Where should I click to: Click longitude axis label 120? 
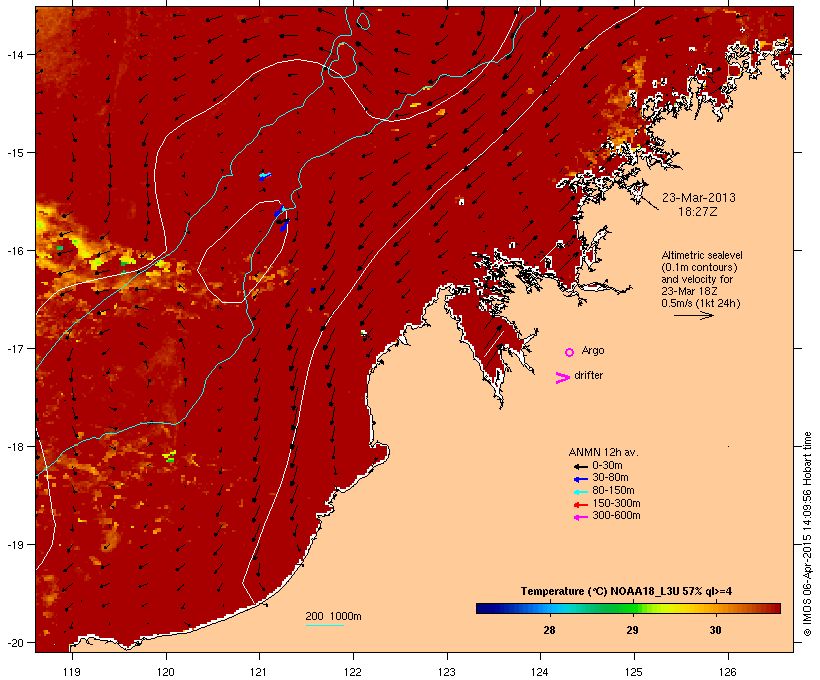(x=166, y=672)
